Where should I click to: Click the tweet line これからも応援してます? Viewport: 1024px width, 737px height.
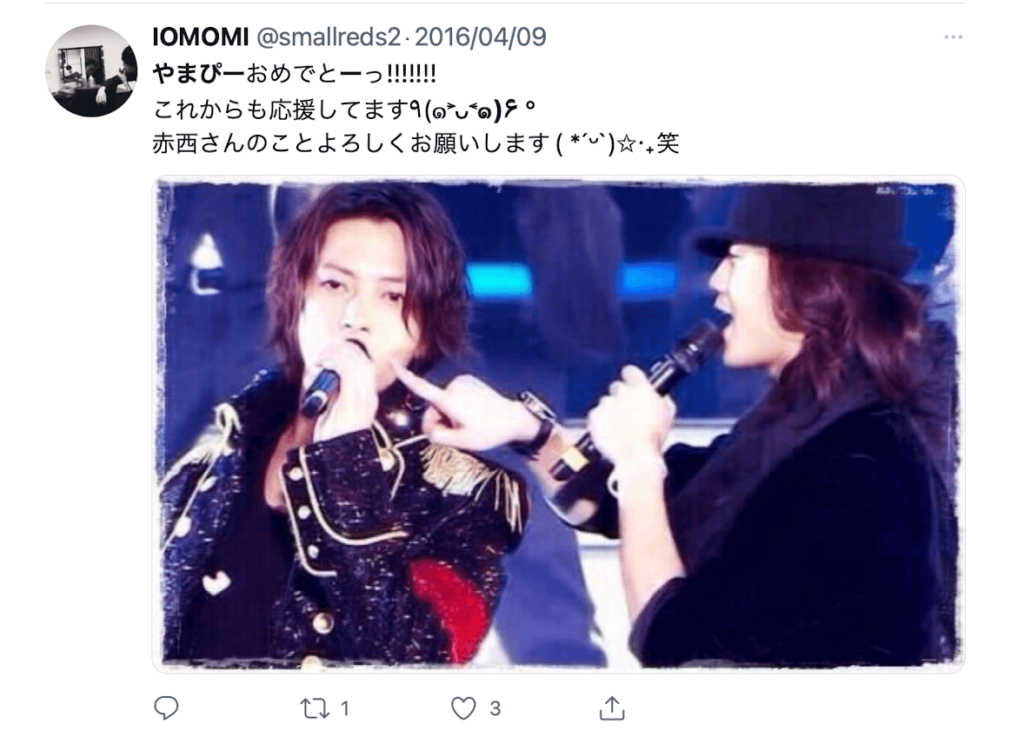(282, 108)
